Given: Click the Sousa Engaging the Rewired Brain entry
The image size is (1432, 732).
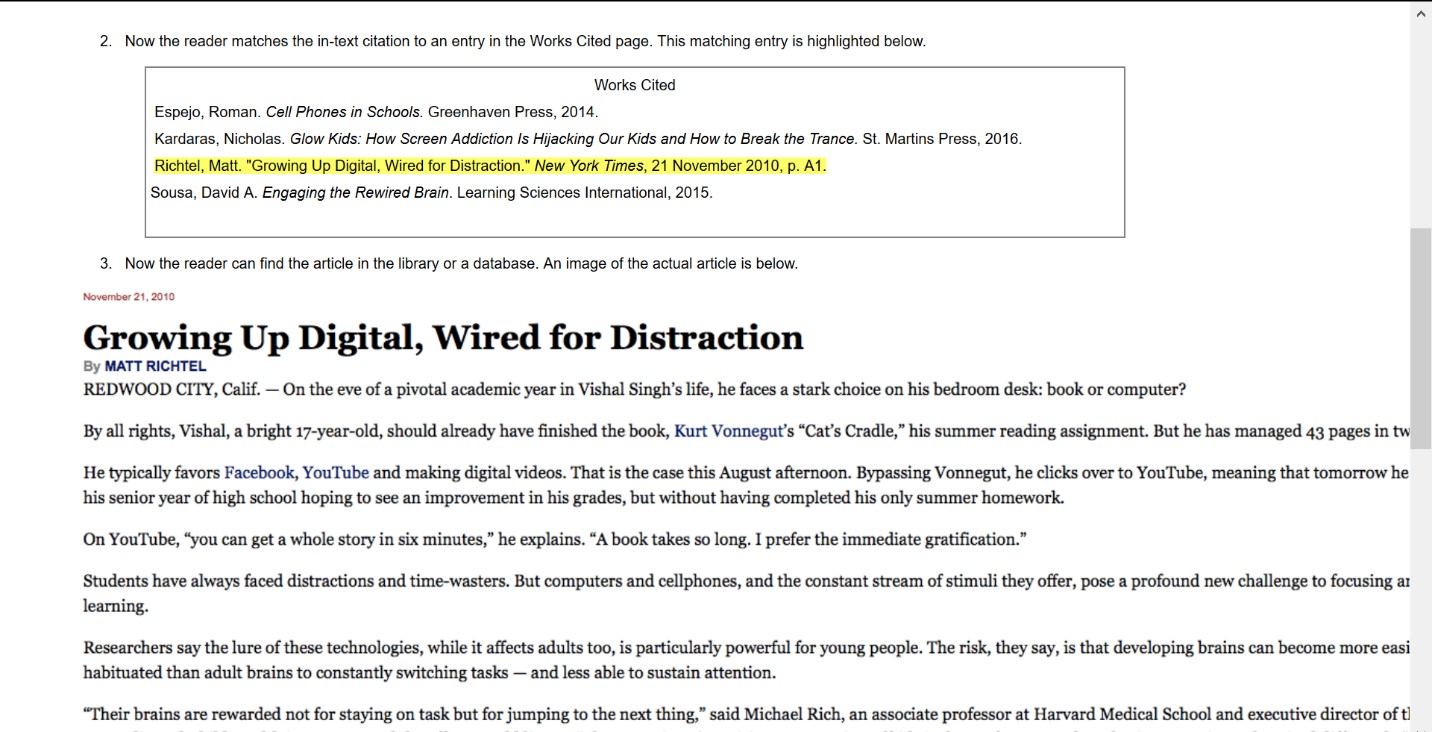Looking at the screenshot, I should tap(431, 193).
